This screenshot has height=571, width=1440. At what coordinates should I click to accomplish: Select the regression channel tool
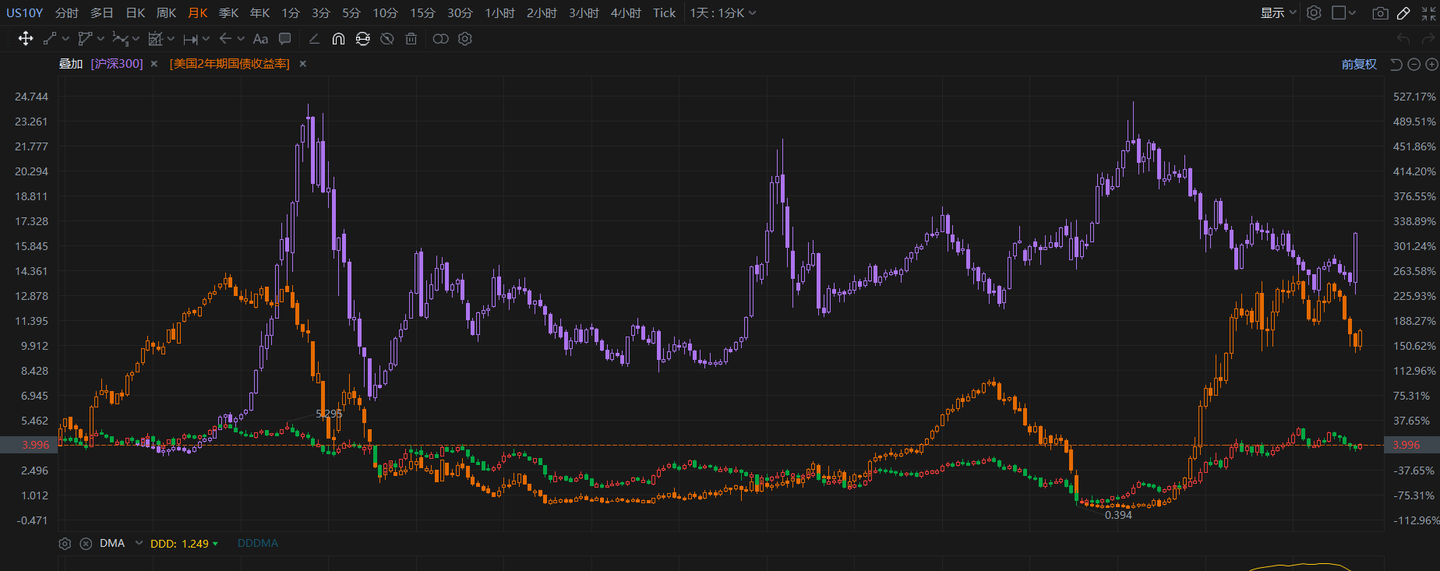pos(155,39)
